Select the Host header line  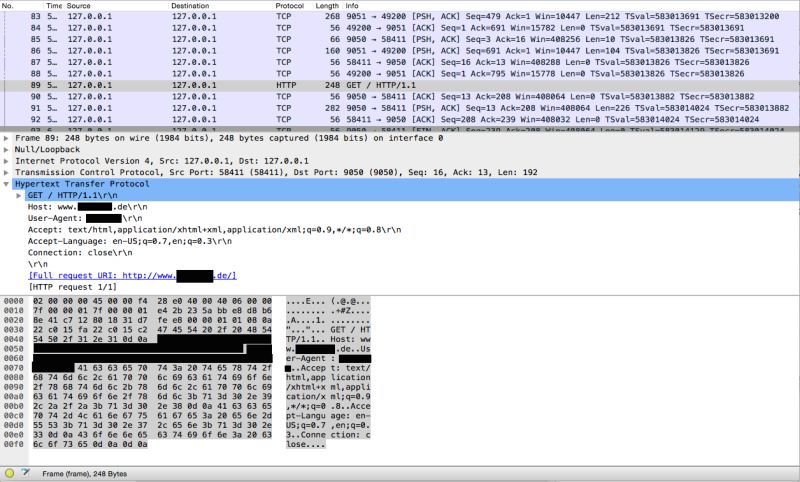(88, 207)
